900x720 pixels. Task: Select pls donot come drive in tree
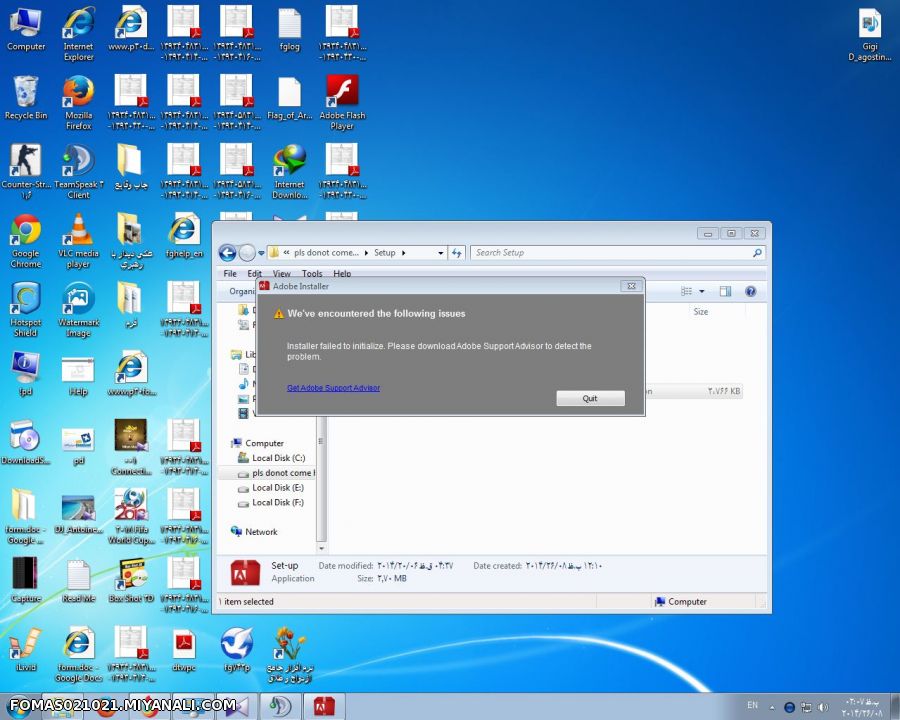[277, 473]
